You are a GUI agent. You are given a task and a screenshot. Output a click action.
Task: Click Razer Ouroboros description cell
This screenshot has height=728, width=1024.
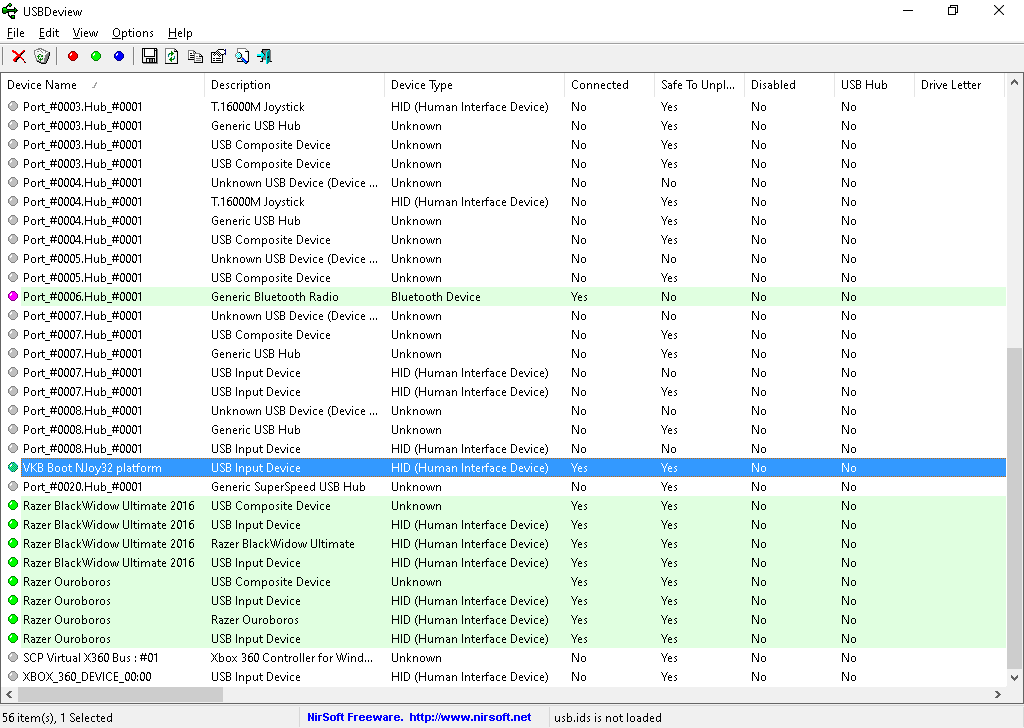pyautogui.click(x=255, y=620)
